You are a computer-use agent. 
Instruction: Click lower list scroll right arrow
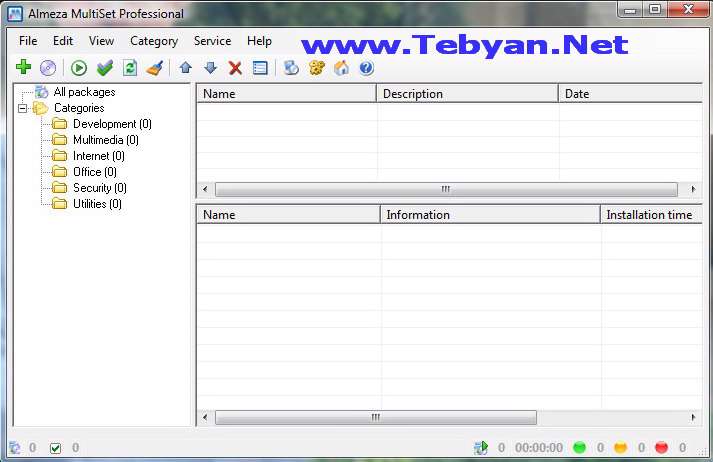pyautogui.click(x=693, y=417)
